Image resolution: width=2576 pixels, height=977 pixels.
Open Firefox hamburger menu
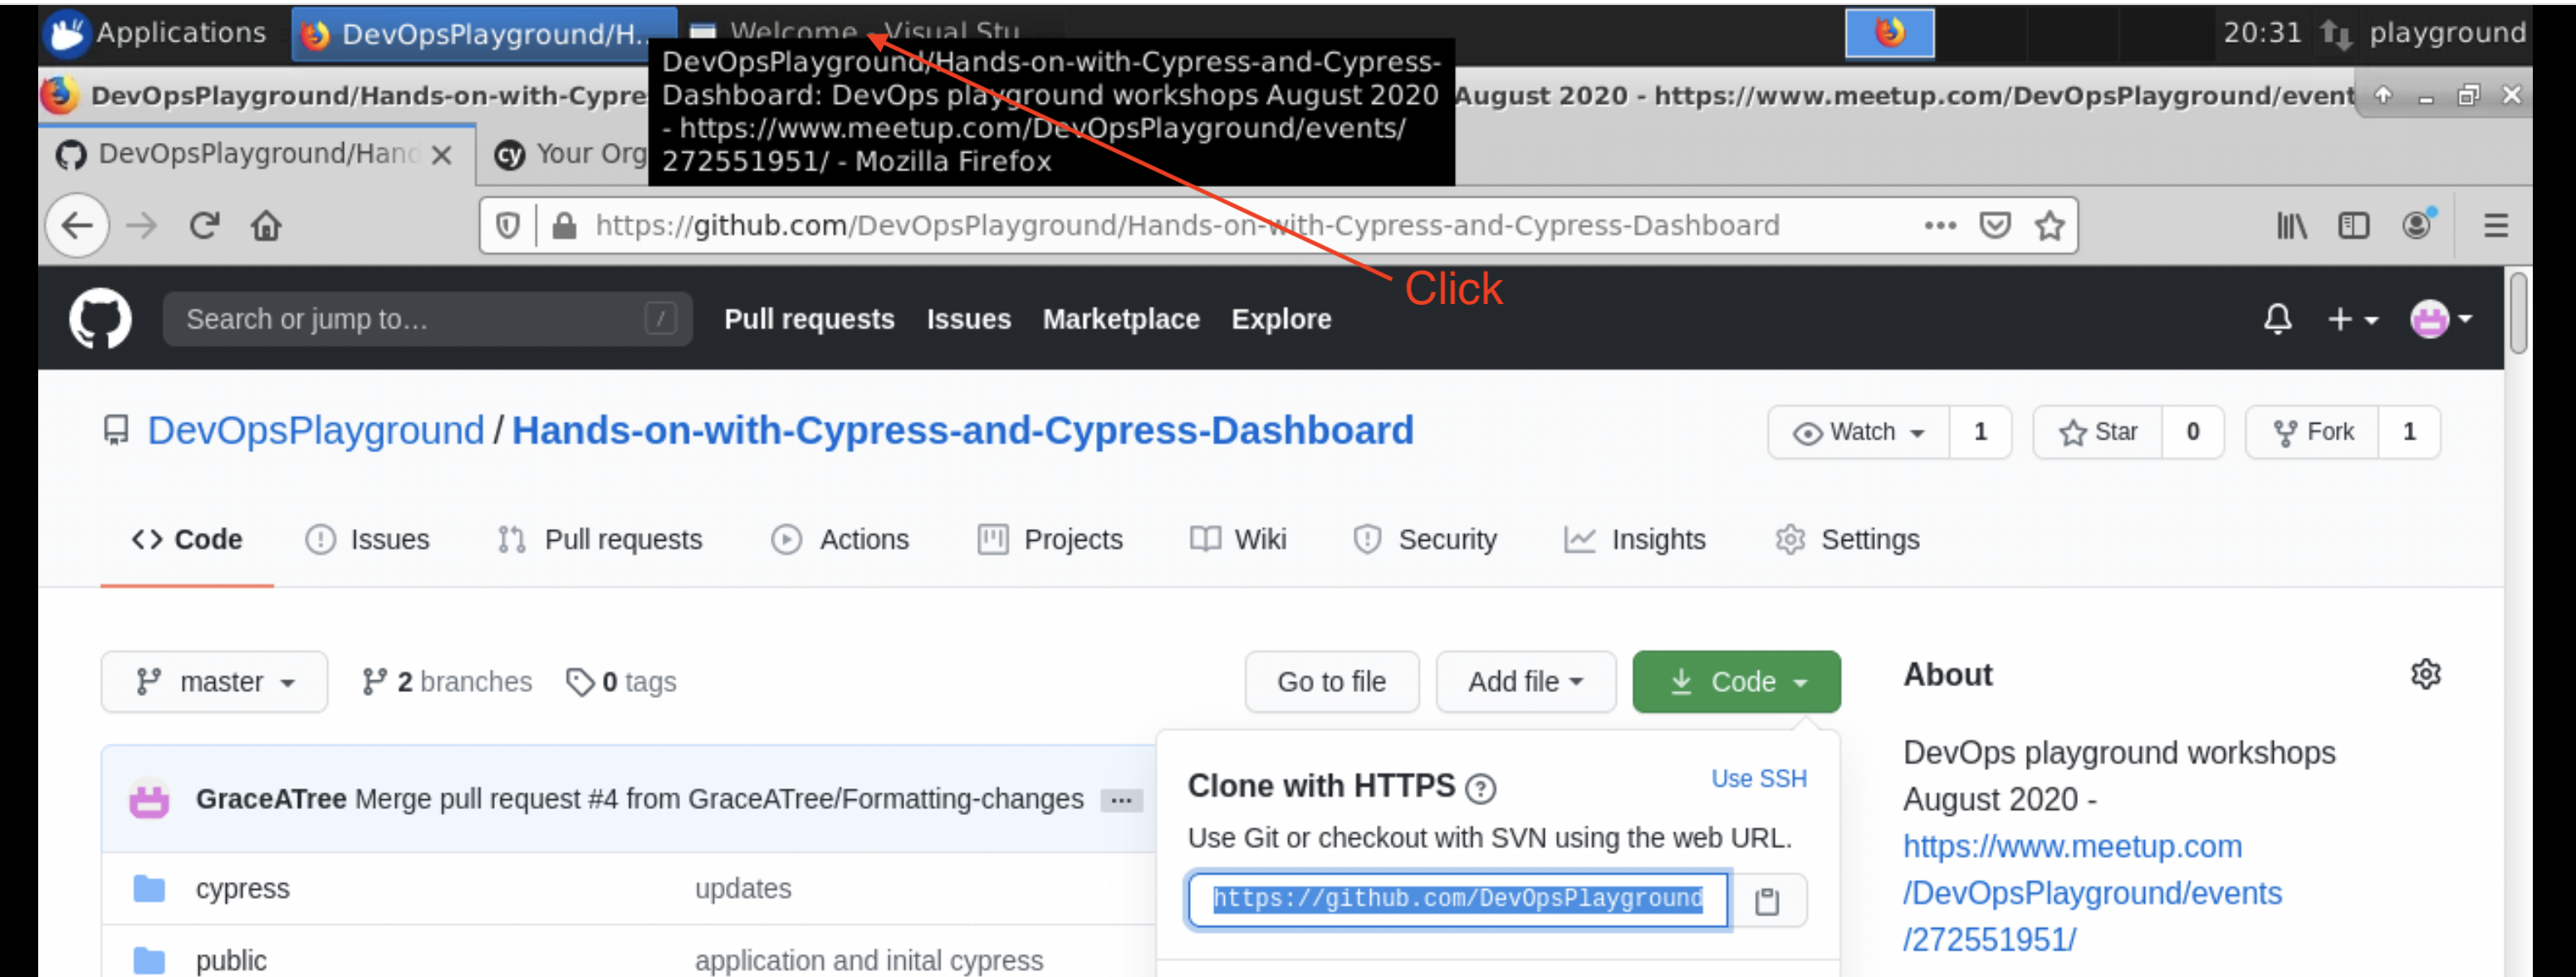(2495, 226)
